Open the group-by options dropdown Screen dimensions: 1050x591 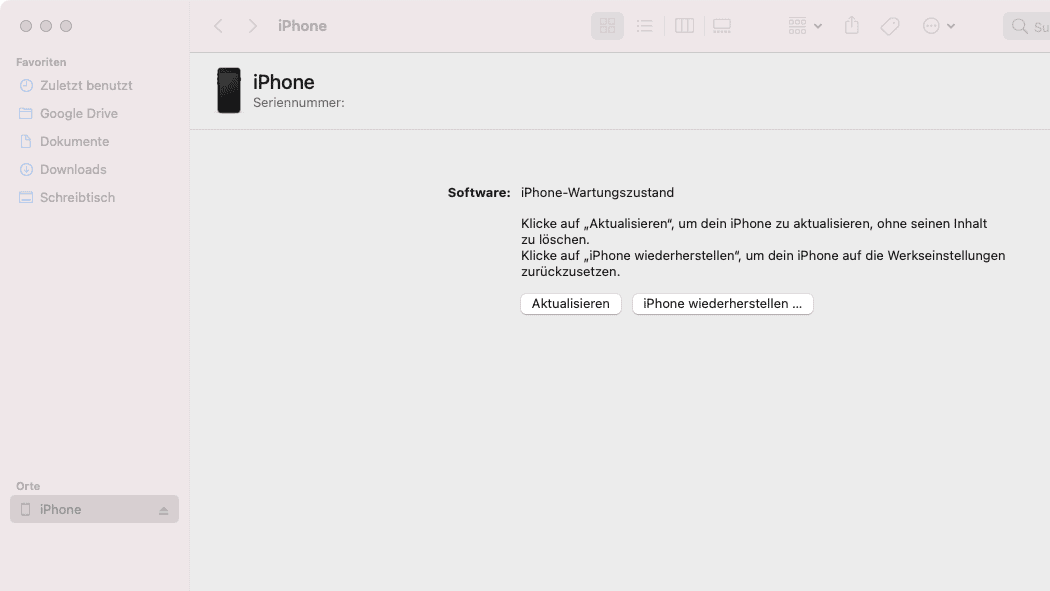tap(805, 26)
